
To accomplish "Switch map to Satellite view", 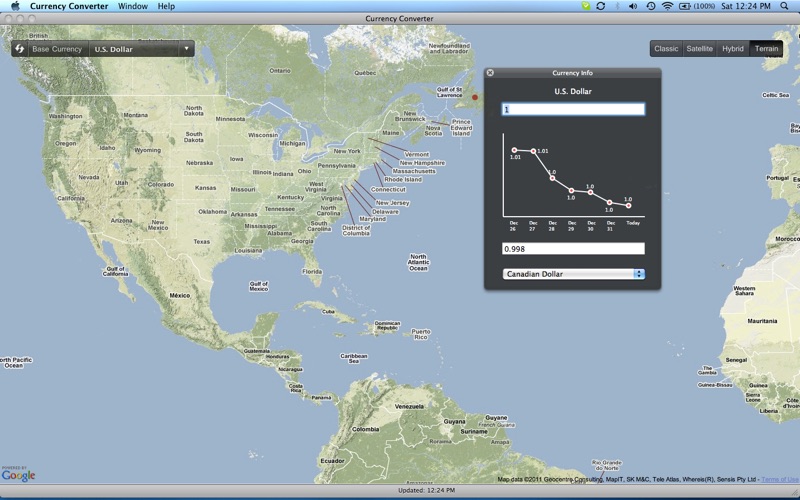I will [x=699, y=48].
